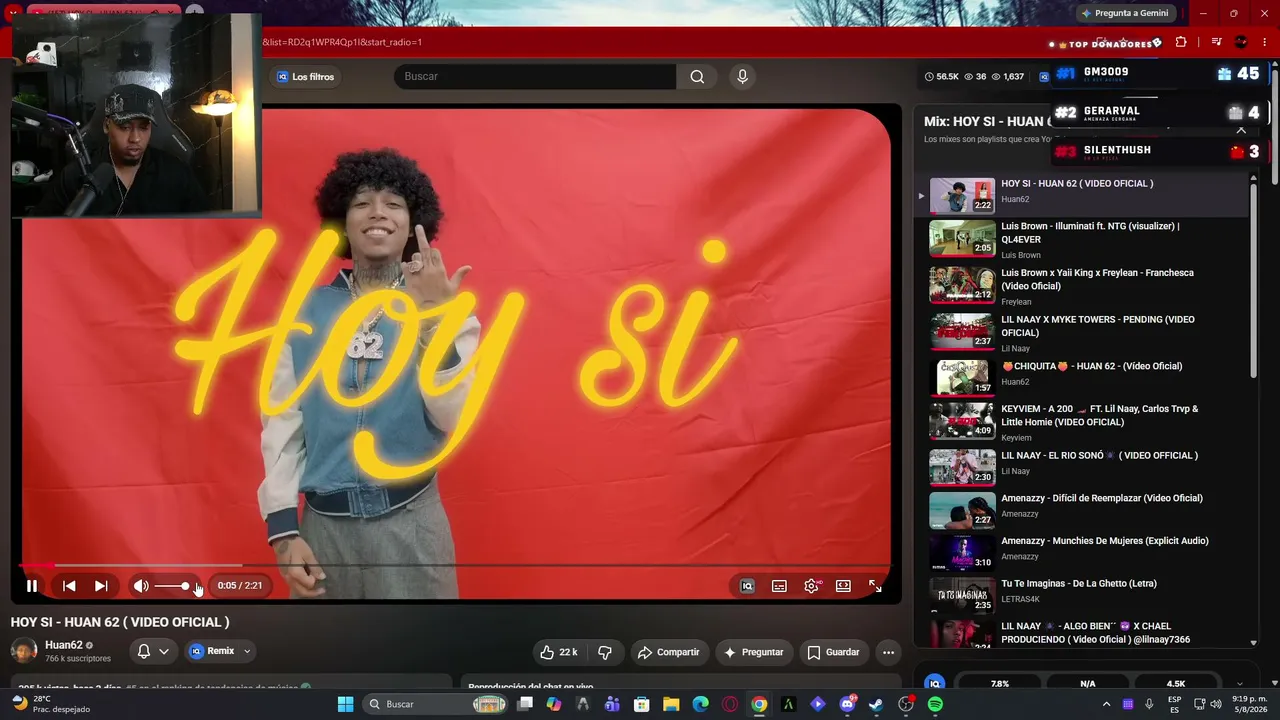Start voice search with the microphone
The height and width of the screenshot is (720, 1280).
pos(742,77)
